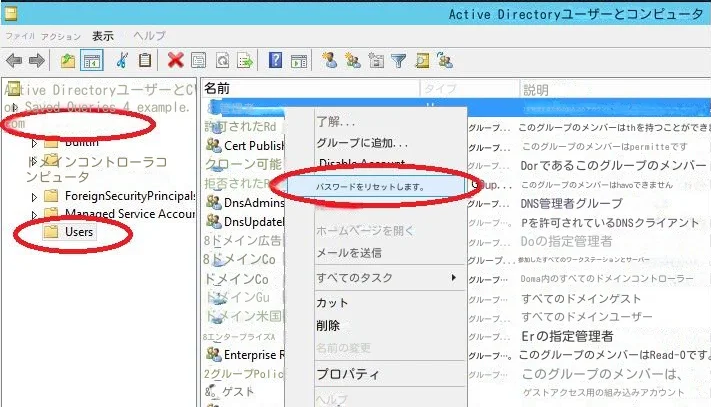Click description すべてのドメインゲスト
The height and width of the screenshot is (407, 711).
point(581,299)
